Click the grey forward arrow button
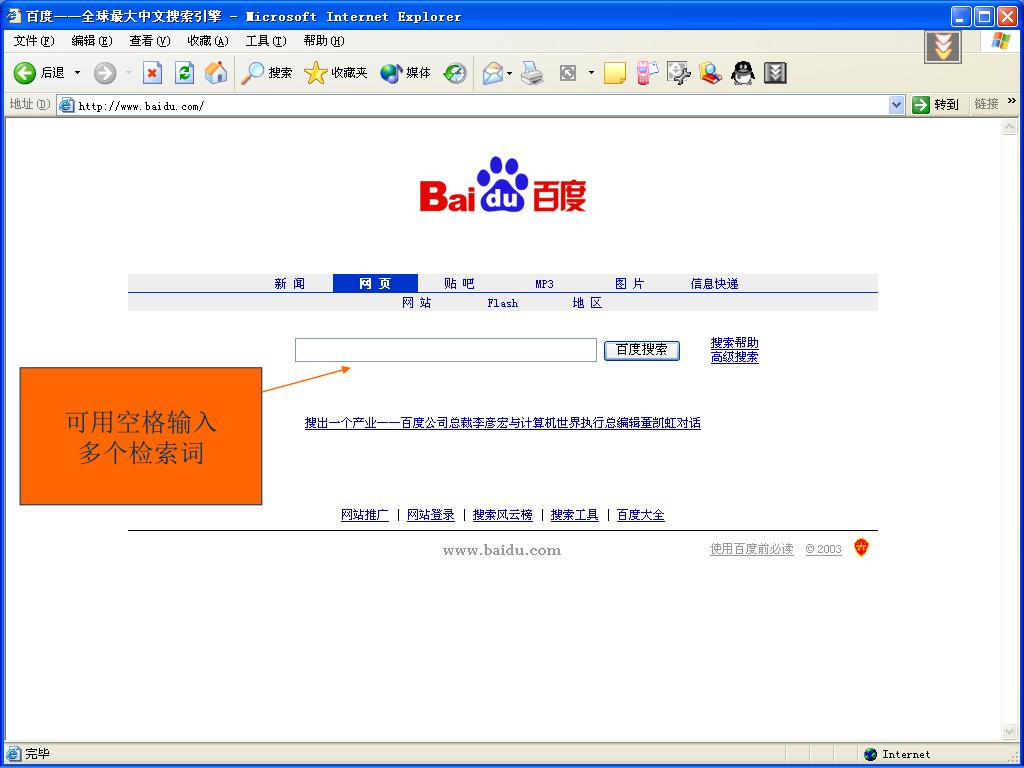The image size is (1024, 768). click(x=104, y=73)
